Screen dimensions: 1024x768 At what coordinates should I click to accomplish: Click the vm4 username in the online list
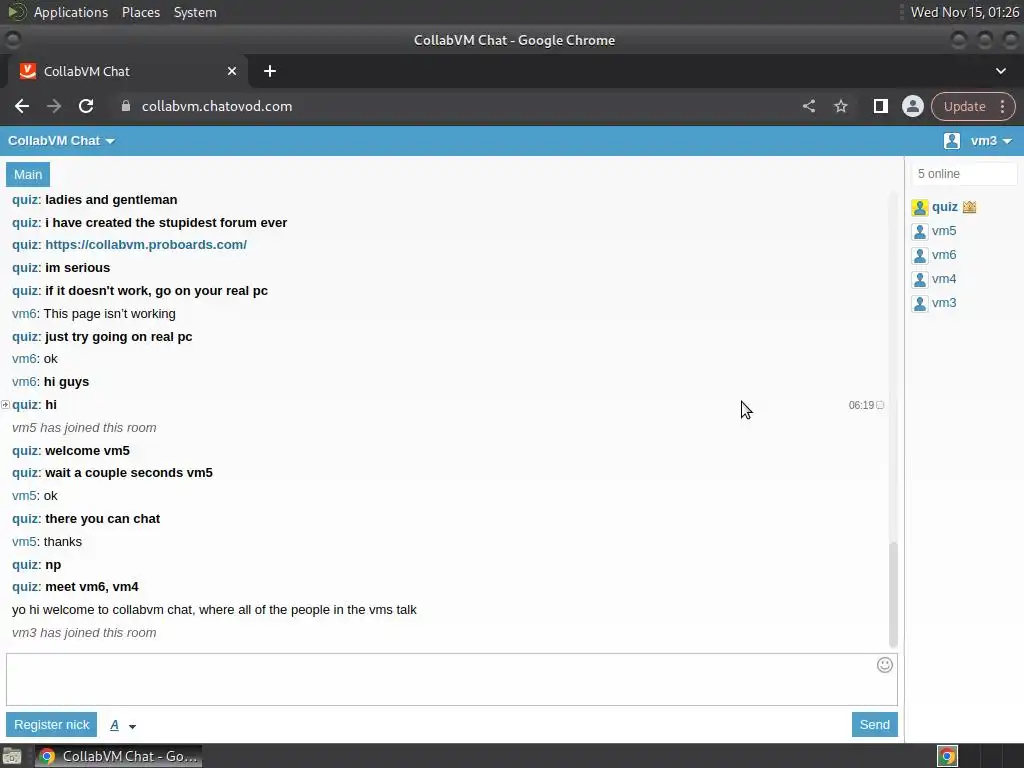[944, 279]
